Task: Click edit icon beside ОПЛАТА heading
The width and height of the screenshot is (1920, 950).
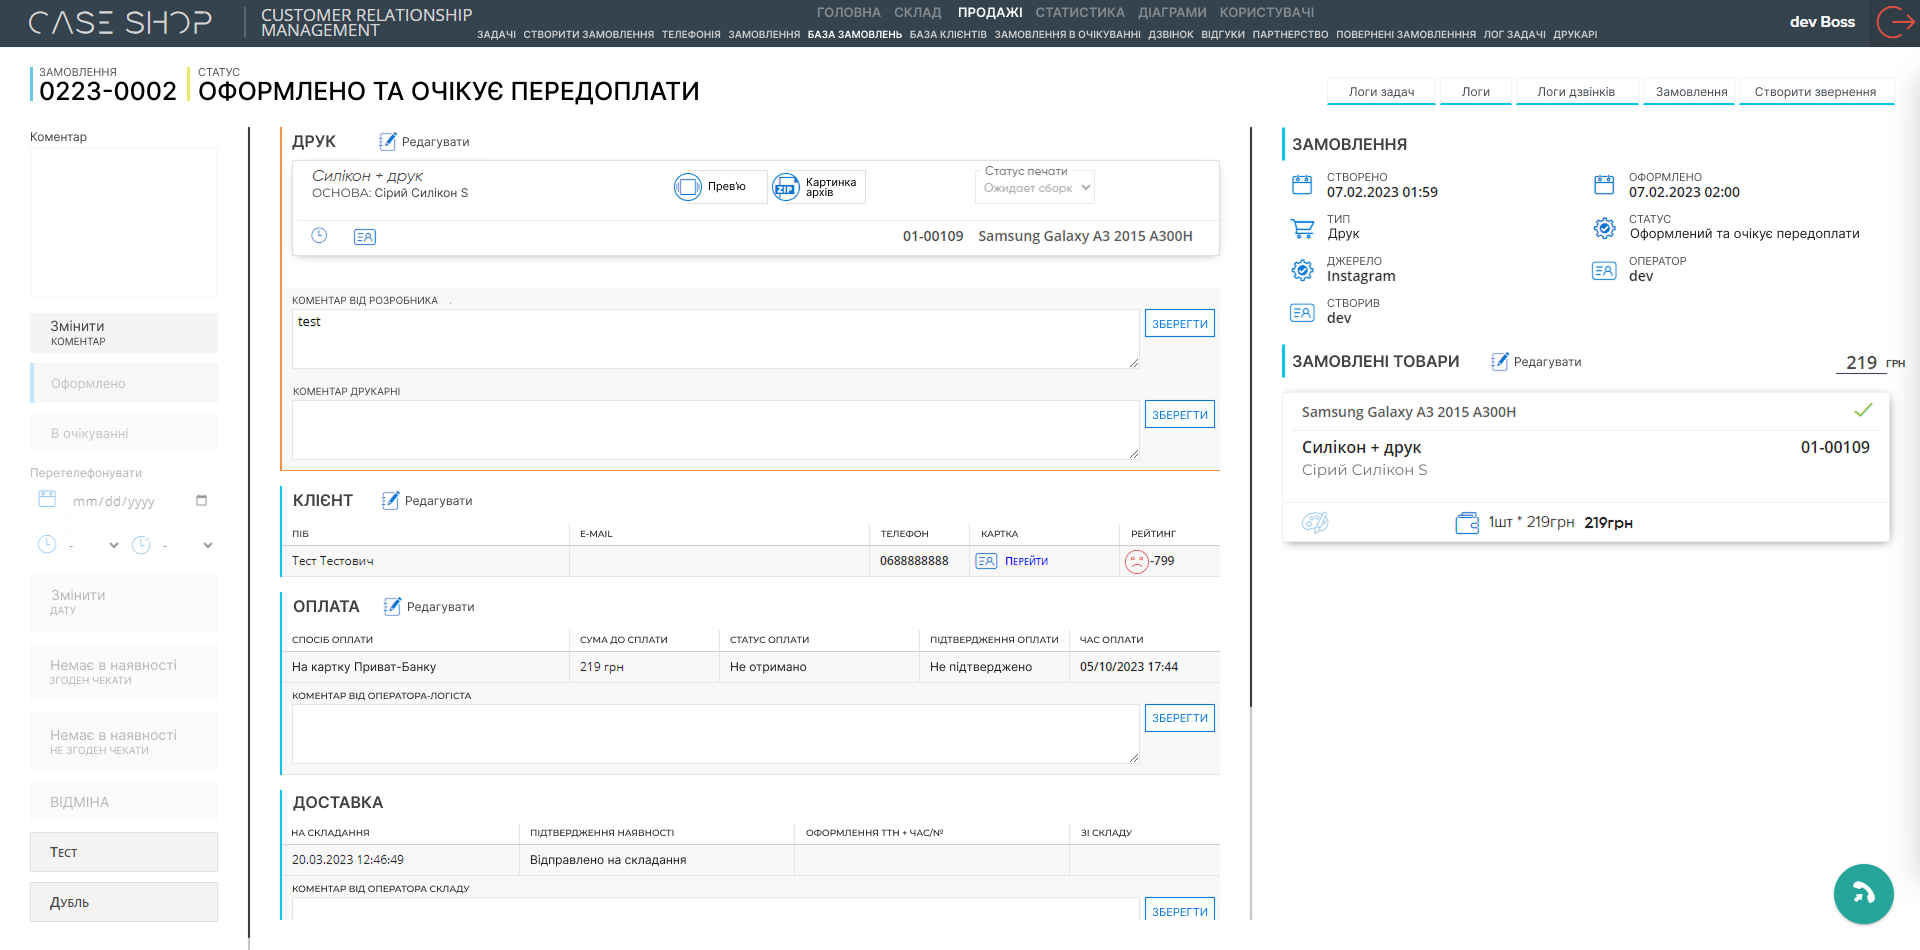Action: tap(393, 606)
